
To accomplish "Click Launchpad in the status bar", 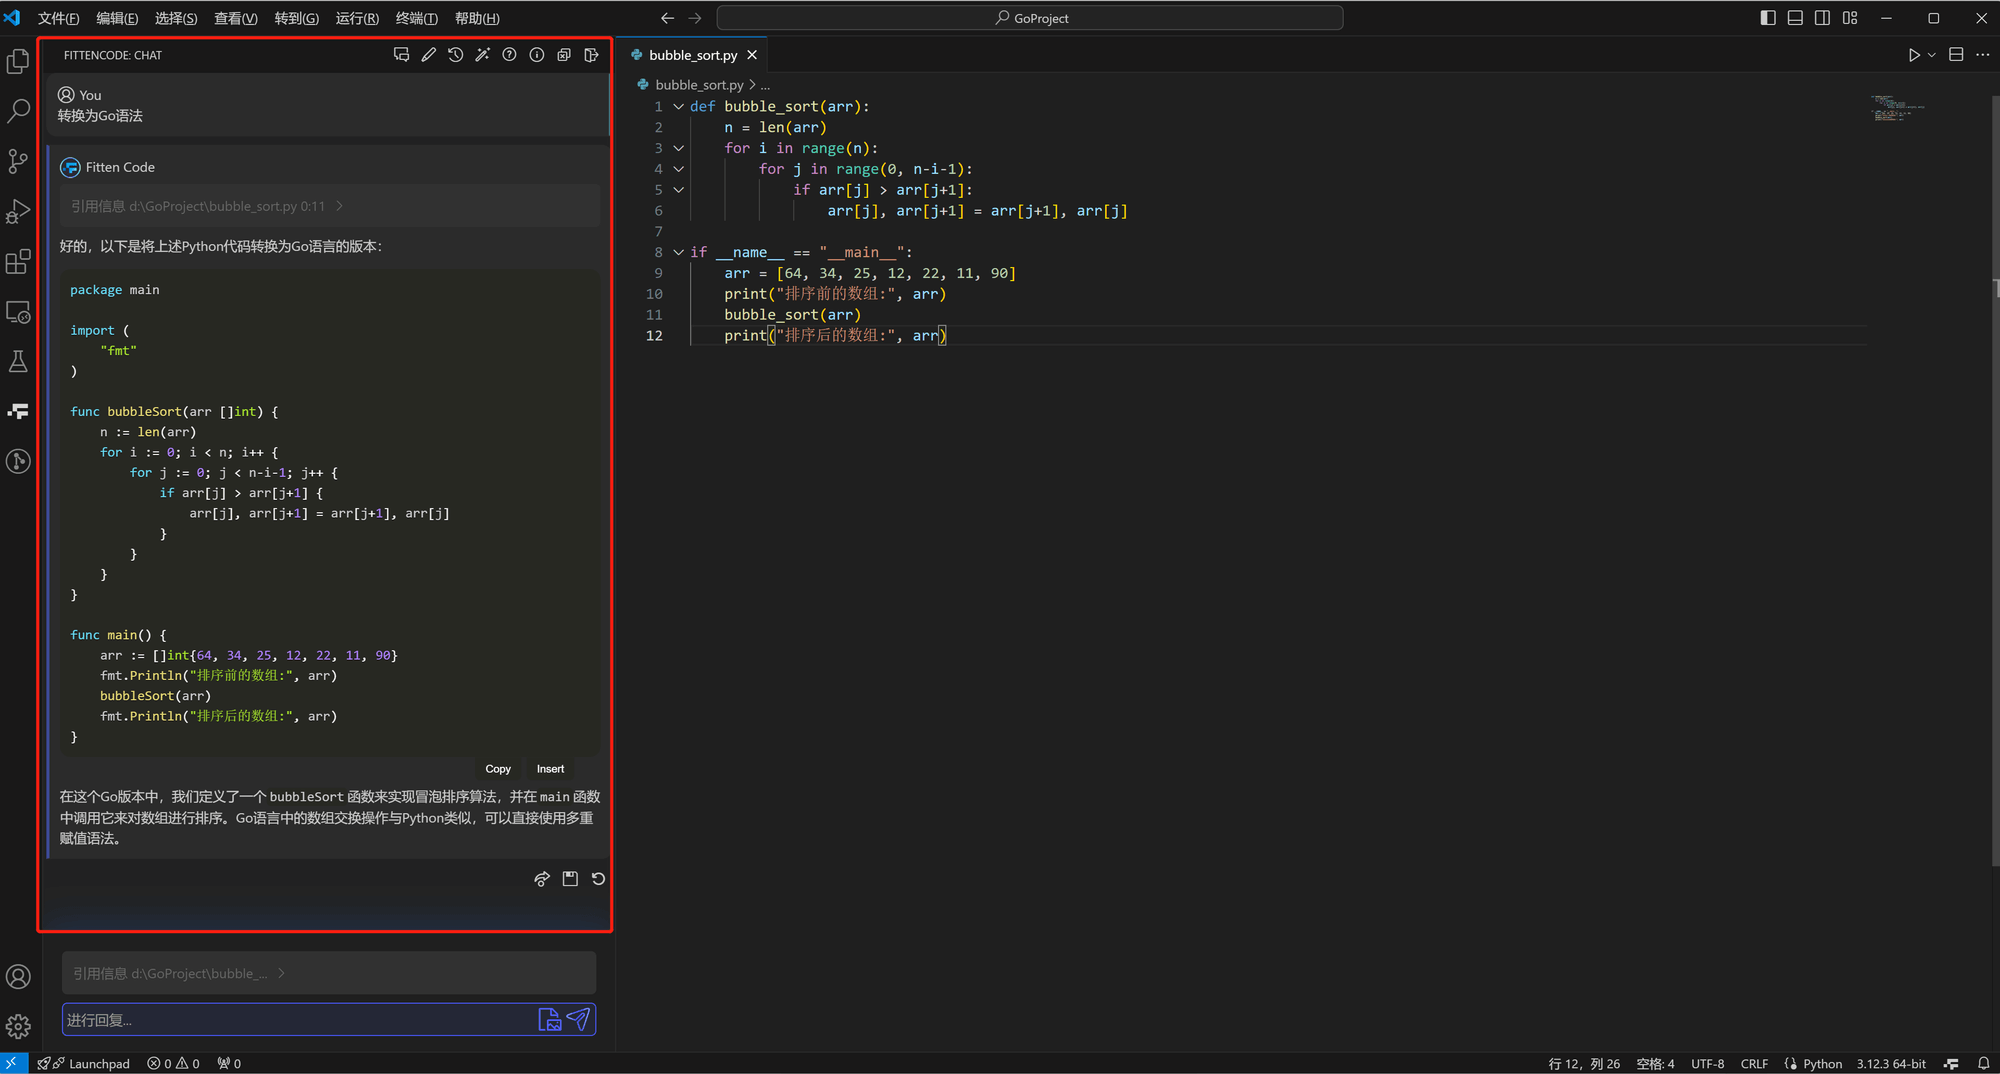I will tap(84, 1063).
